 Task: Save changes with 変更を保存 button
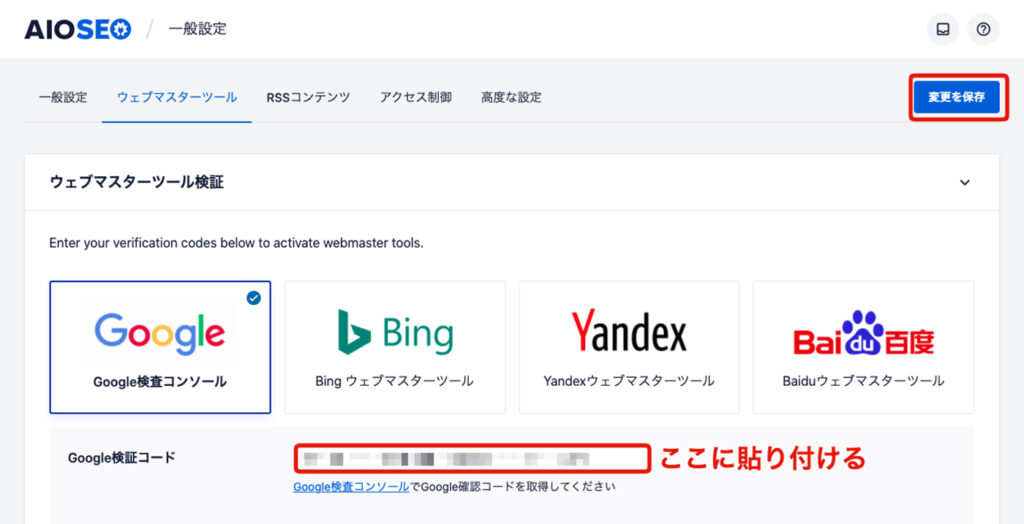tap(957, 97)
